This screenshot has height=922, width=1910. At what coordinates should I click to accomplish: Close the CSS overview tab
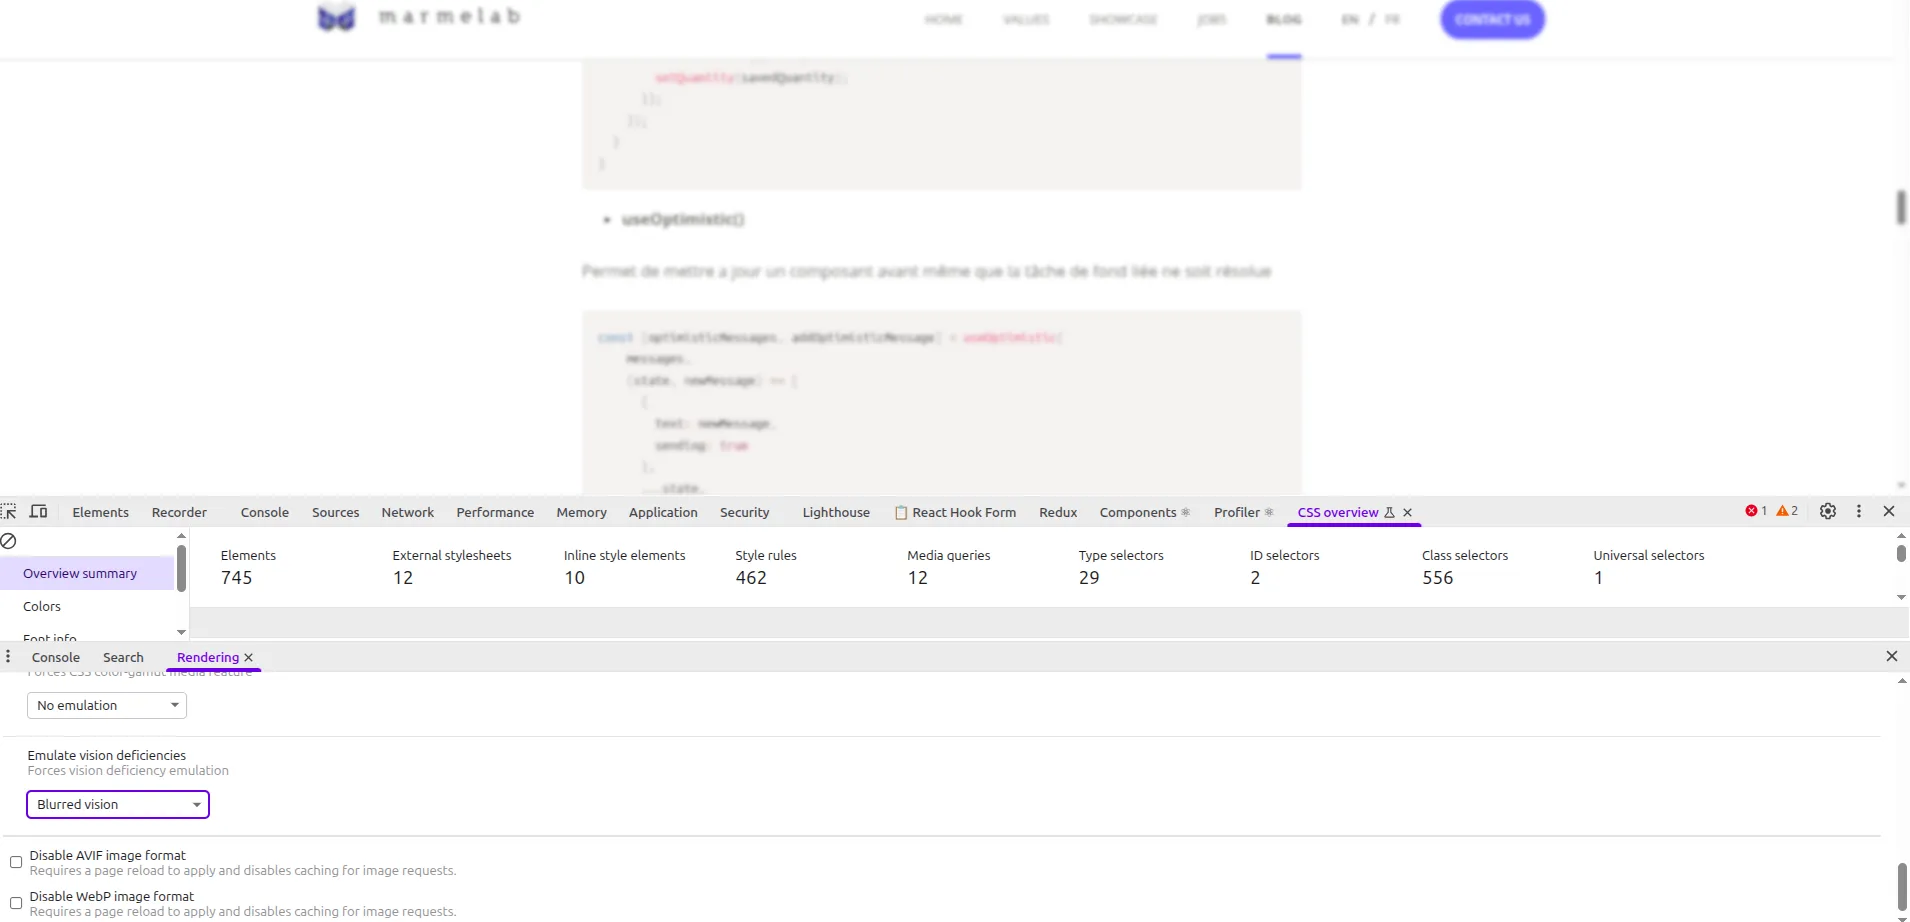(1407, 512)
